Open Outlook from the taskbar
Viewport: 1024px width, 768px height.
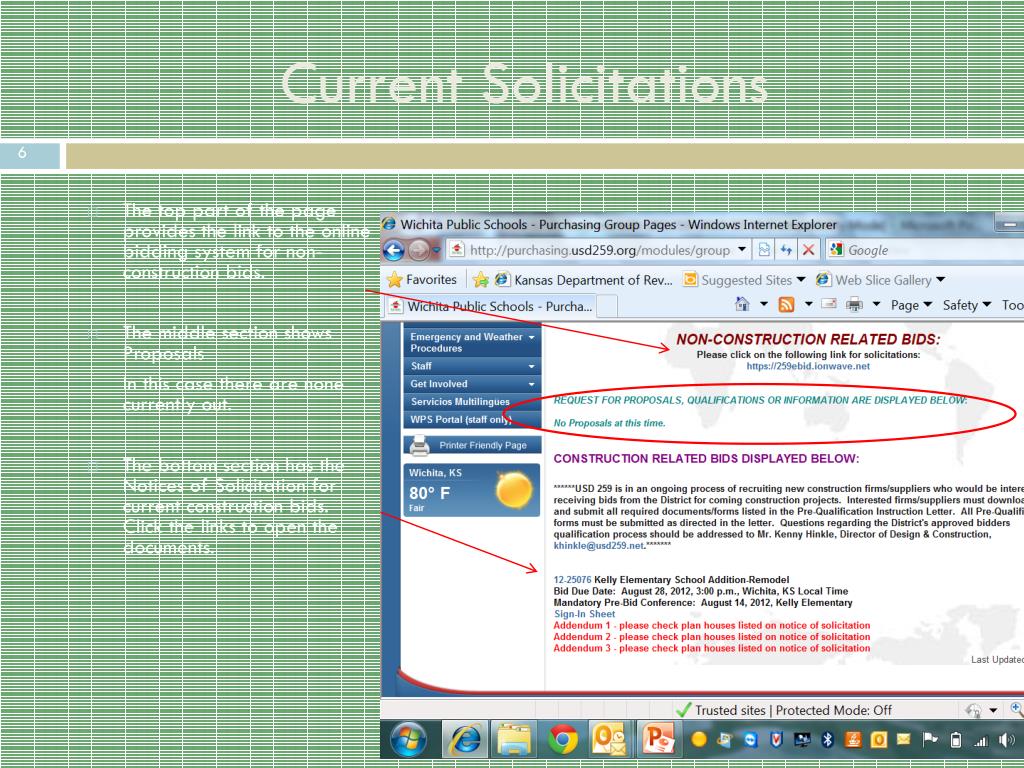click(611, 739)
